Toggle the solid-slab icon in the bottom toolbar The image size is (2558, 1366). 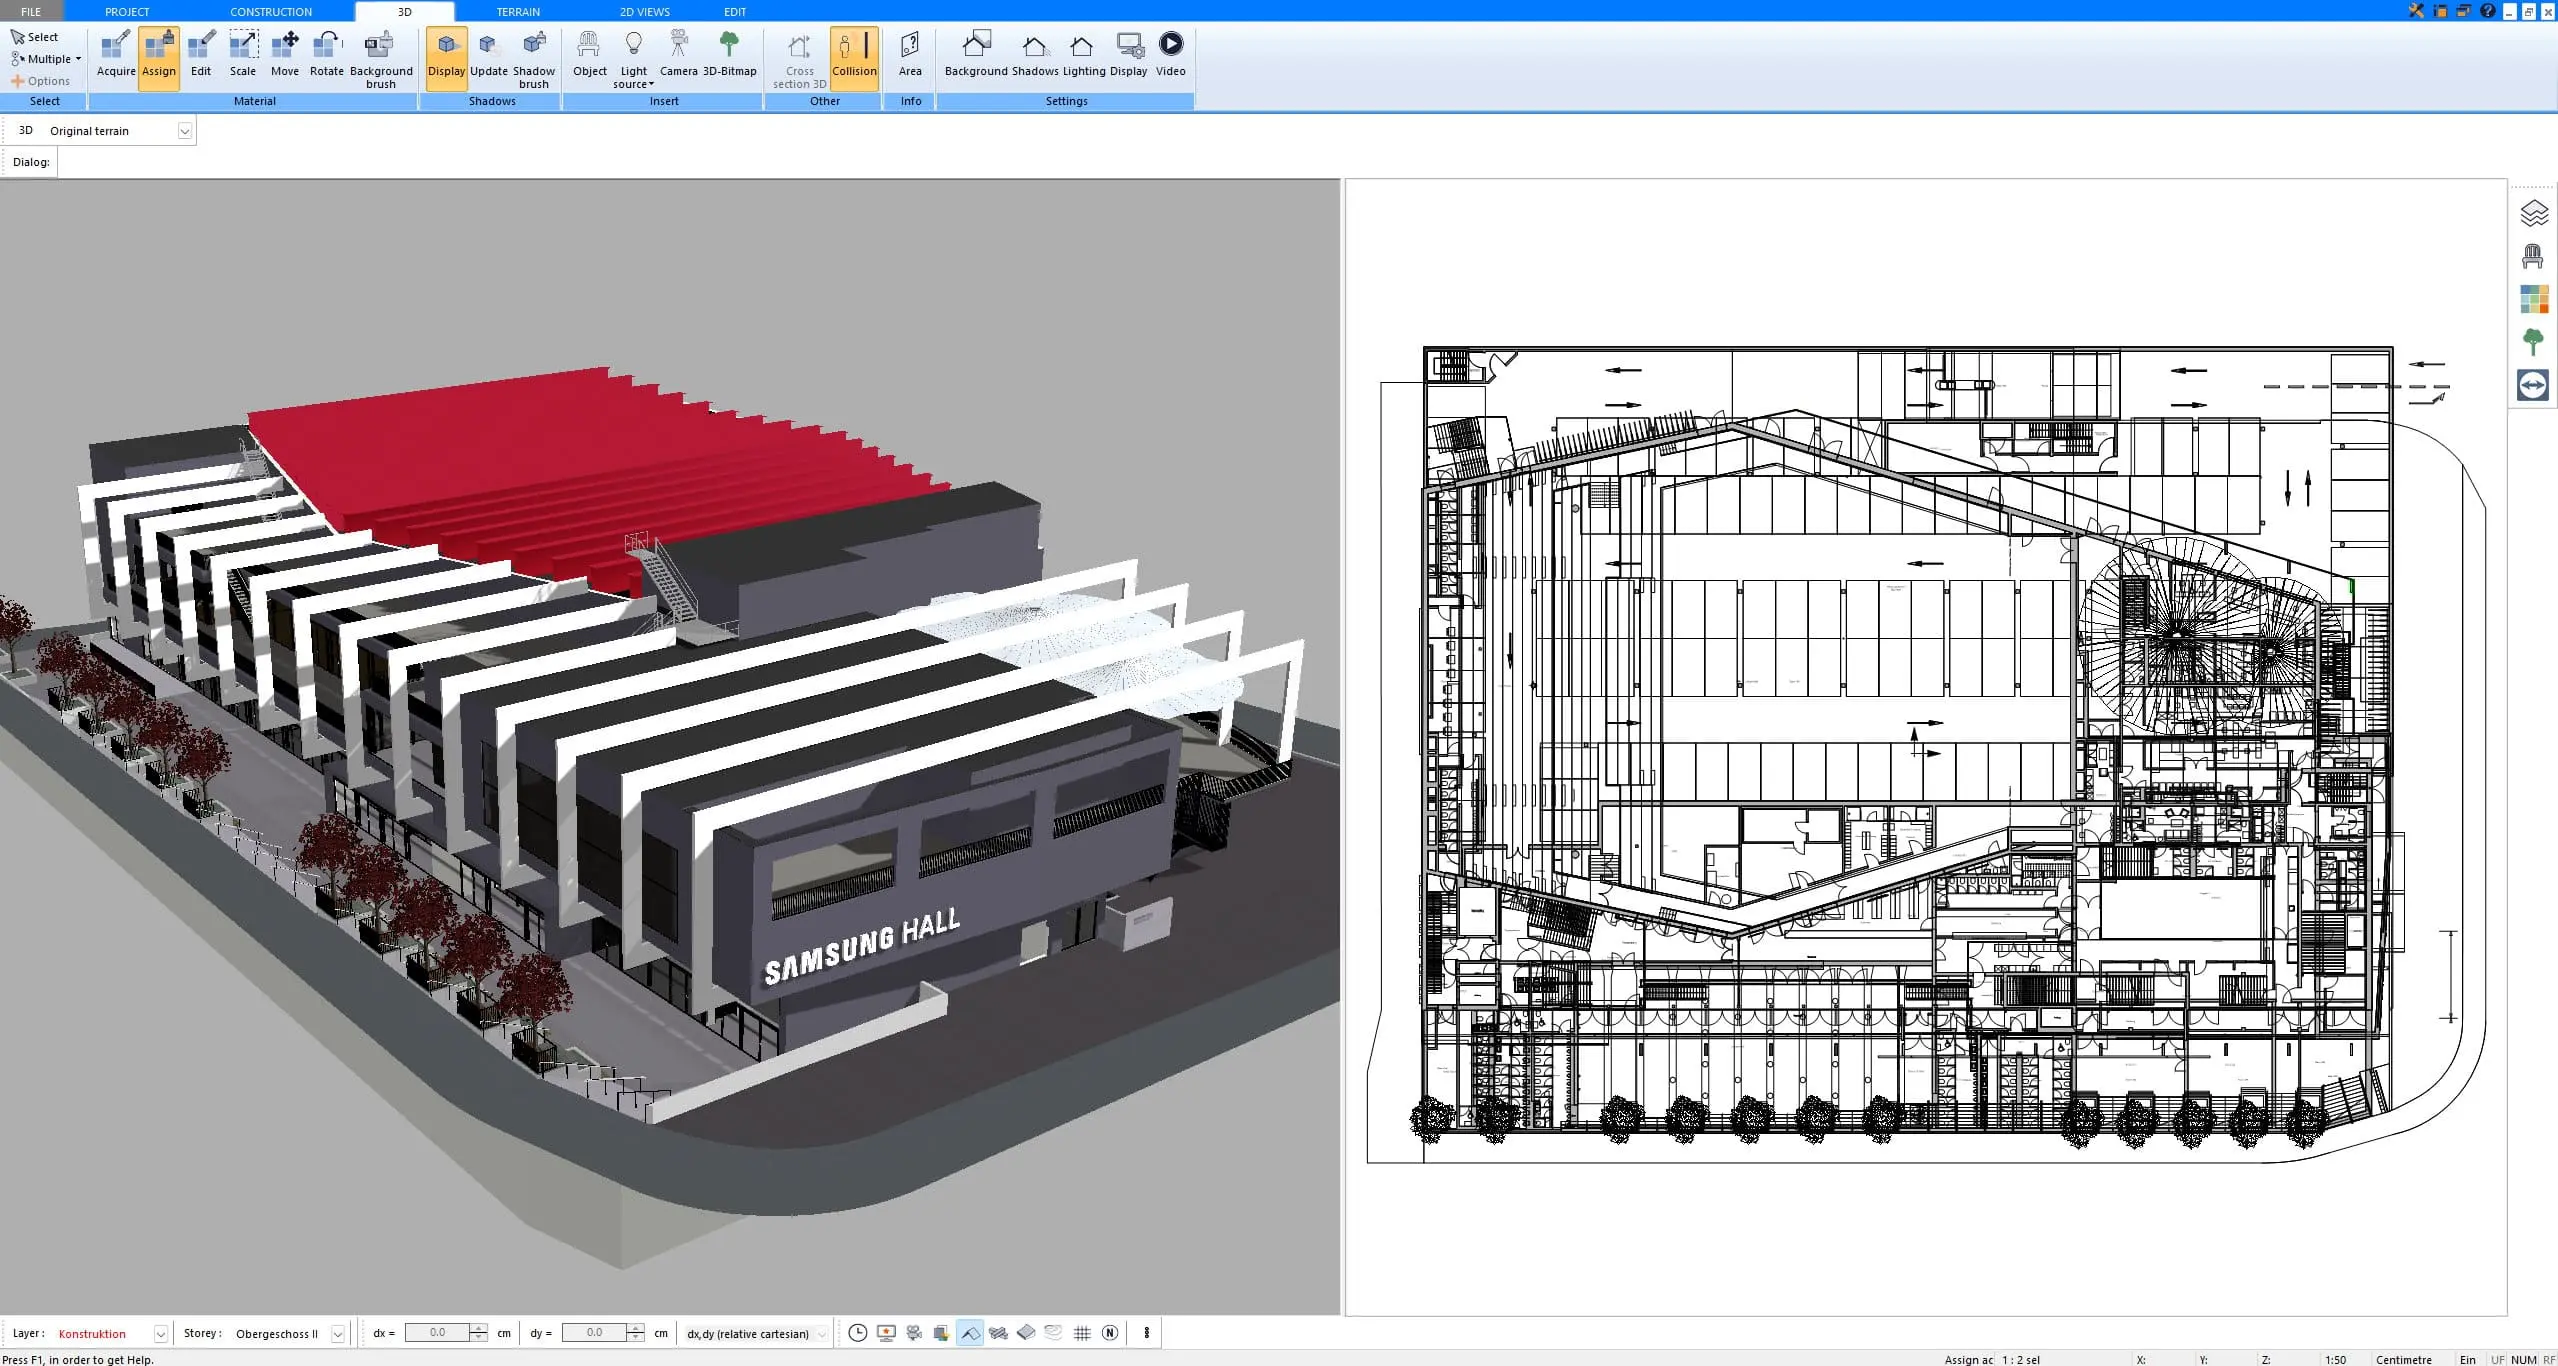click(1026, 1333)
